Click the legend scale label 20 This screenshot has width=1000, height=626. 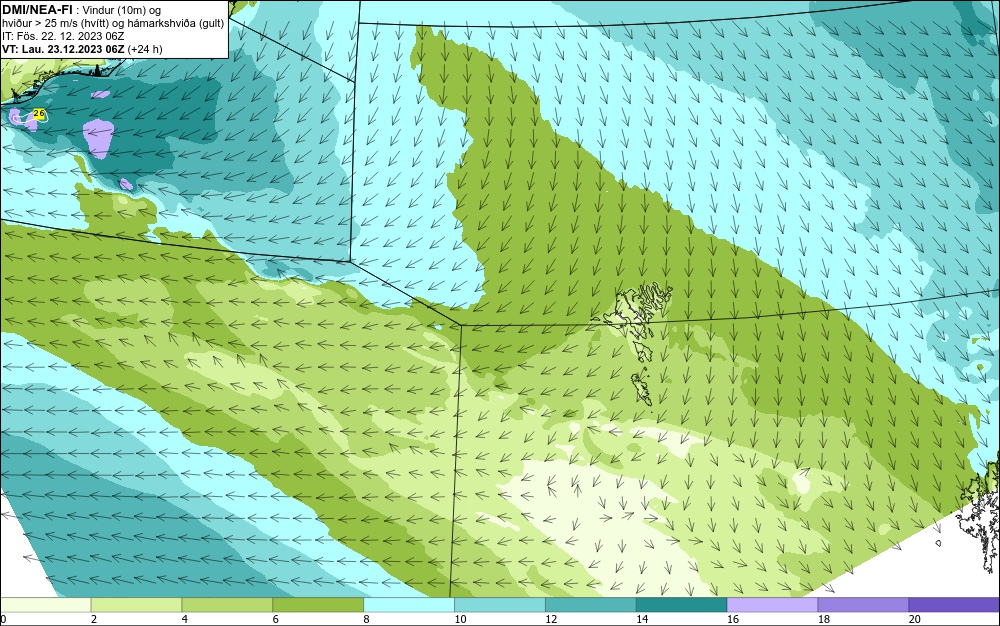915,619
